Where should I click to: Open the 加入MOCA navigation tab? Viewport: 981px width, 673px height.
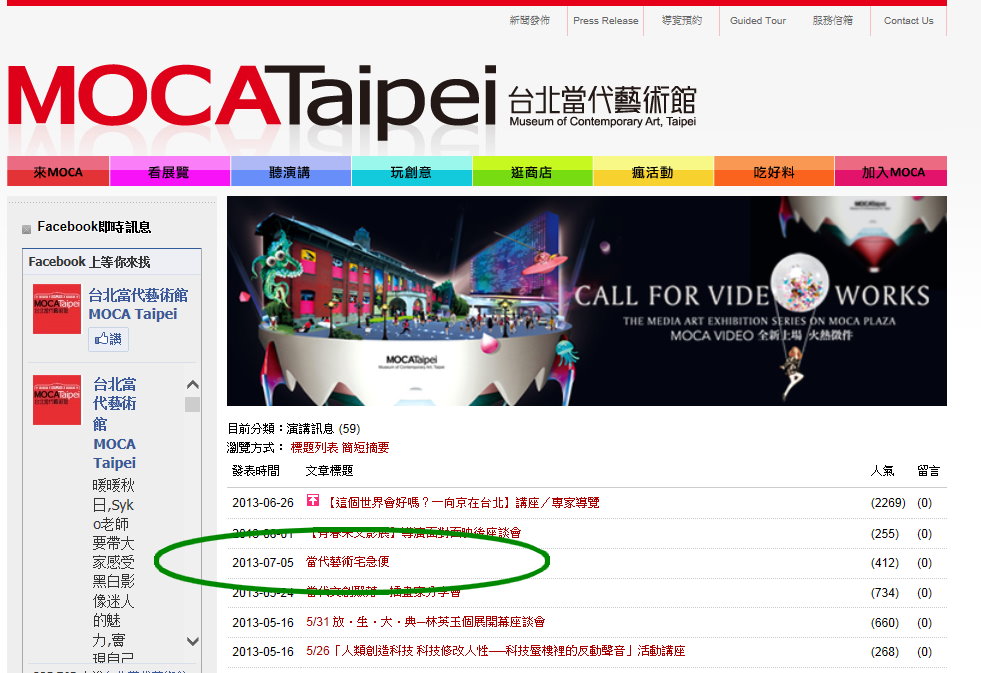[x=891, y=171]
